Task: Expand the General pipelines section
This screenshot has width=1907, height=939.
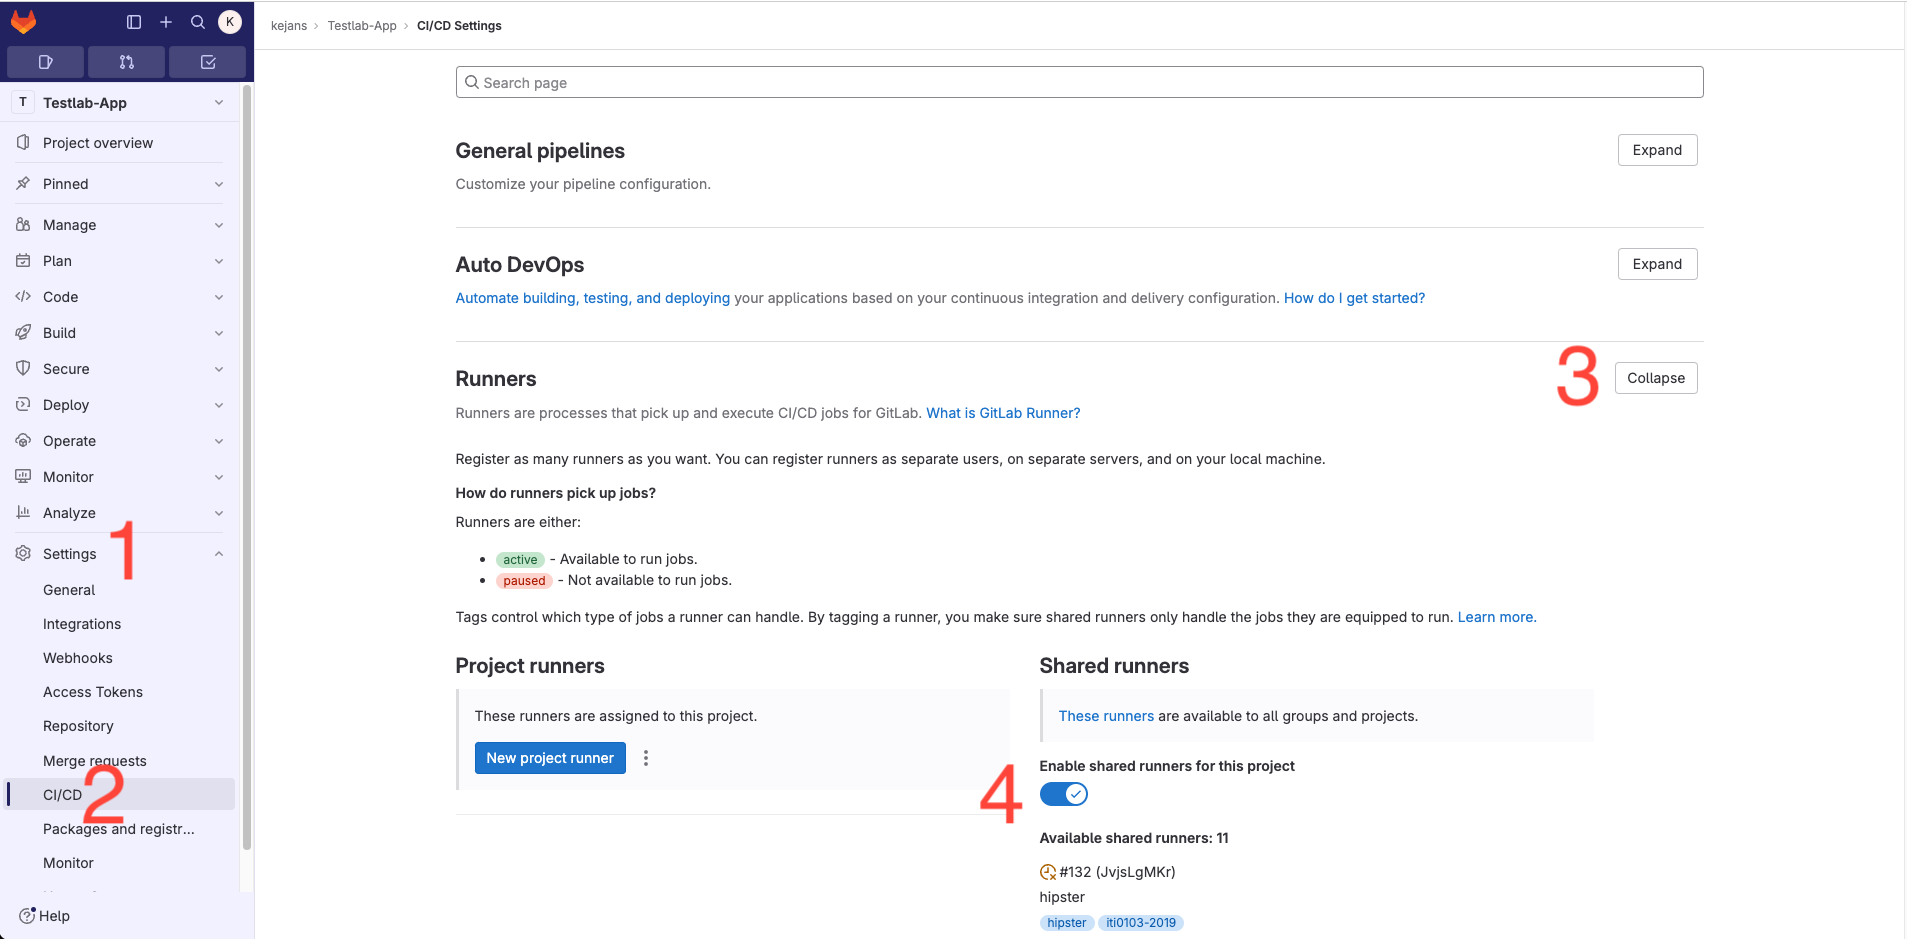Action: [x=1657, y=150]
